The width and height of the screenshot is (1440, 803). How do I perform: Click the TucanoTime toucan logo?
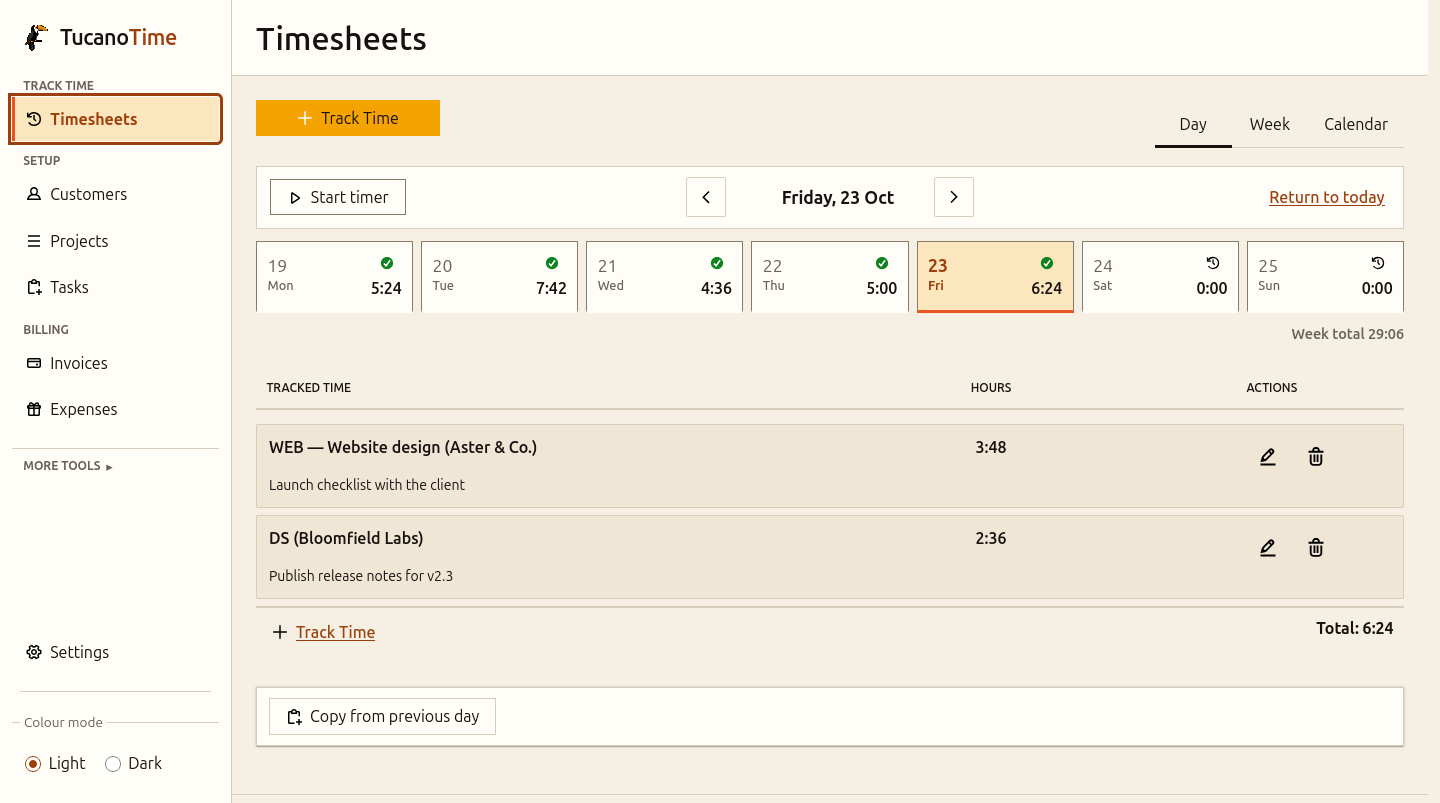pos(37,38)
